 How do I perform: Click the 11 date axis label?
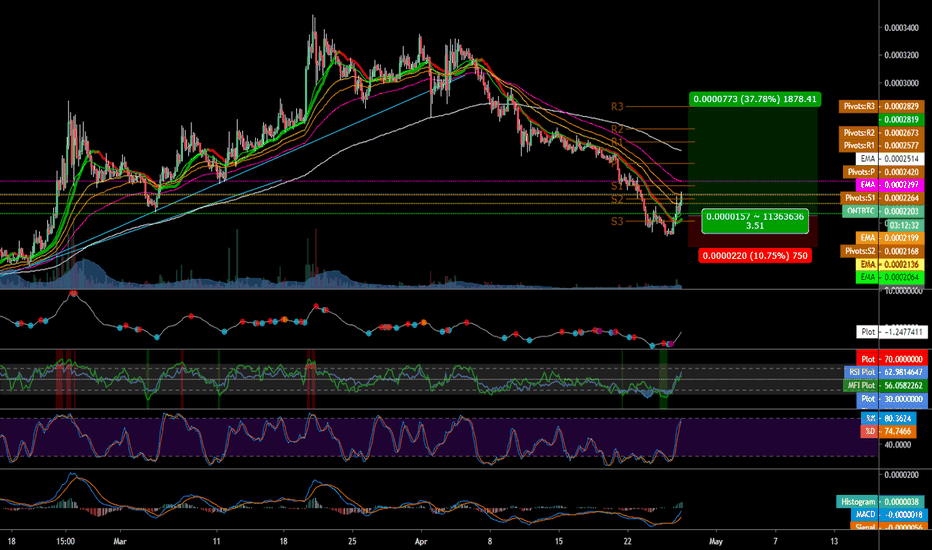216,541
